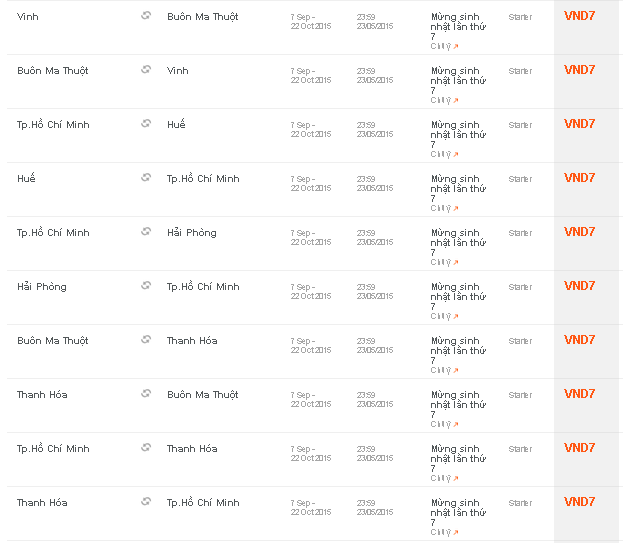Click the swap icon on Huế to Tp.Hồ Chí Minh row
This screenshot has width=623, height=543.
(x=146, y=178)
